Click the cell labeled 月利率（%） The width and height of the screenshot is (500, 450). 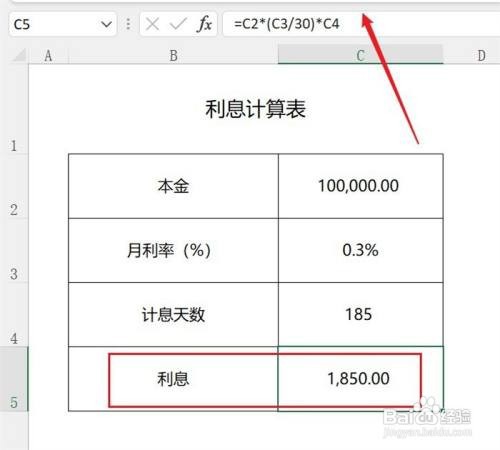tap(173, 251)
